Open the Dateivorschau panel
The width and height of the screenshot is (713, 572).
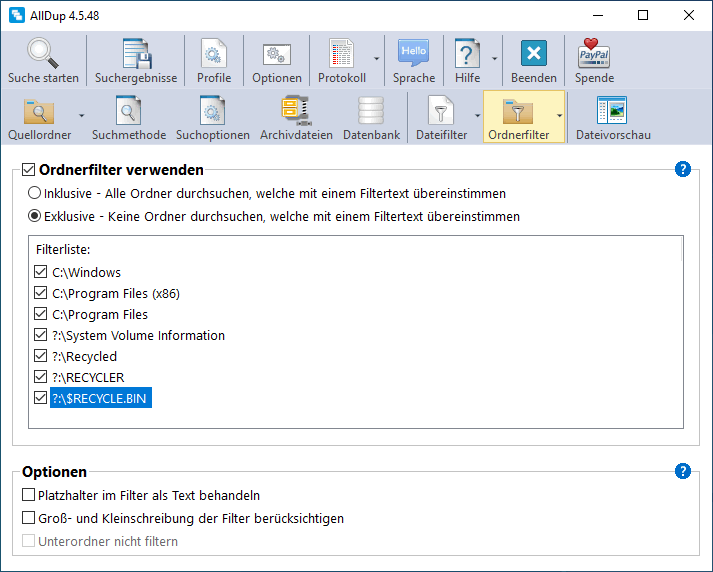tap(612, 110)
